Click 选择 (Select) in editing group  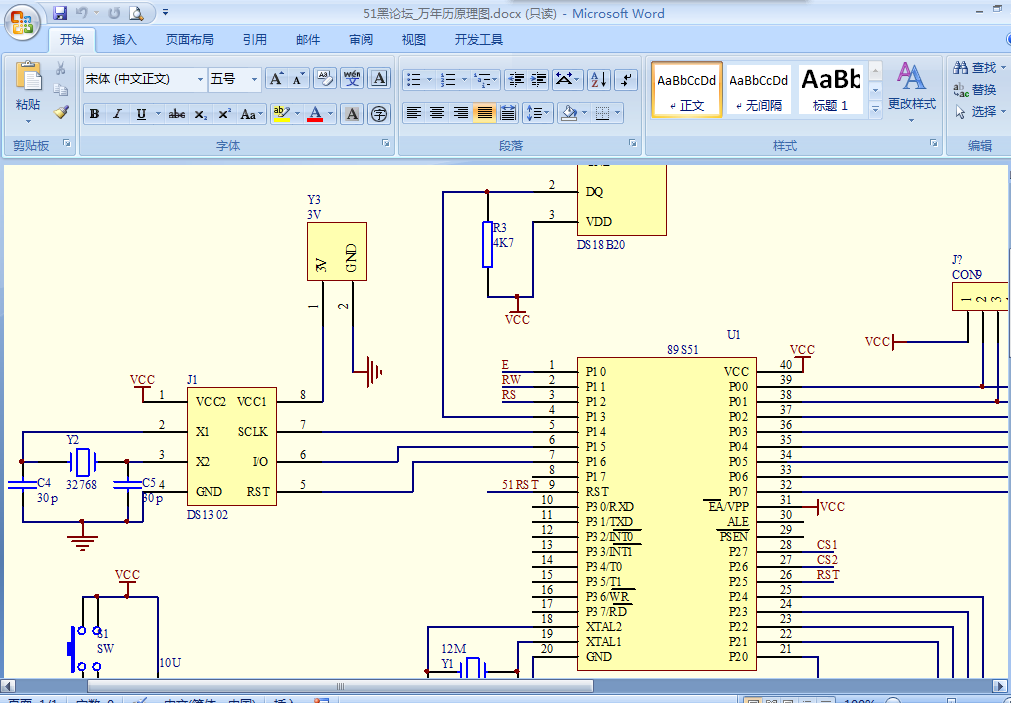pos(979,112)
